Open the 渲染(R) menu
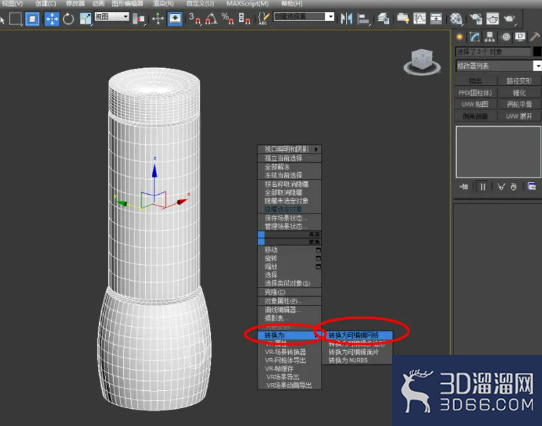The width and height of the screenshot is (542, 426). [x=163, y=4]
